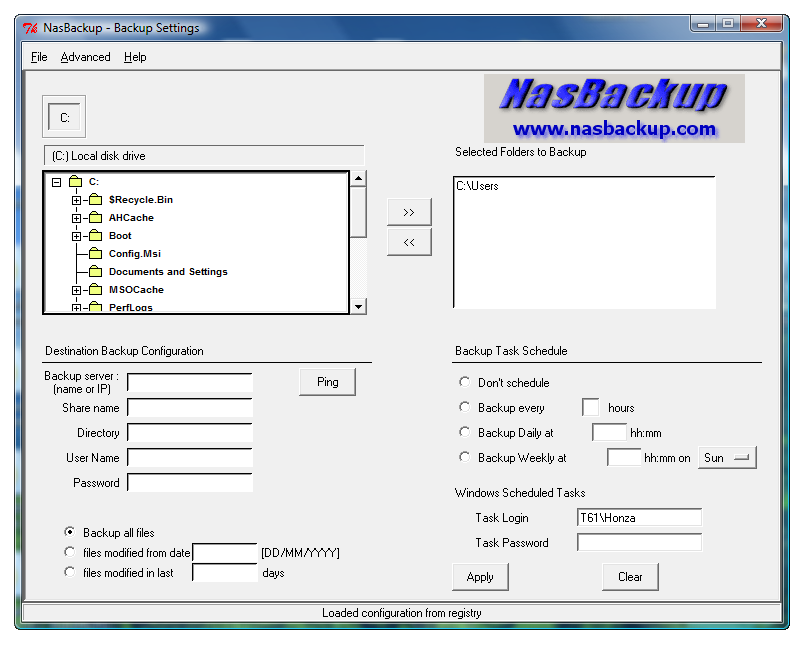This screenshot has width=808, height=648.
Task: Select the Config.Msi folder name
Action: click(x=135, y=253)
